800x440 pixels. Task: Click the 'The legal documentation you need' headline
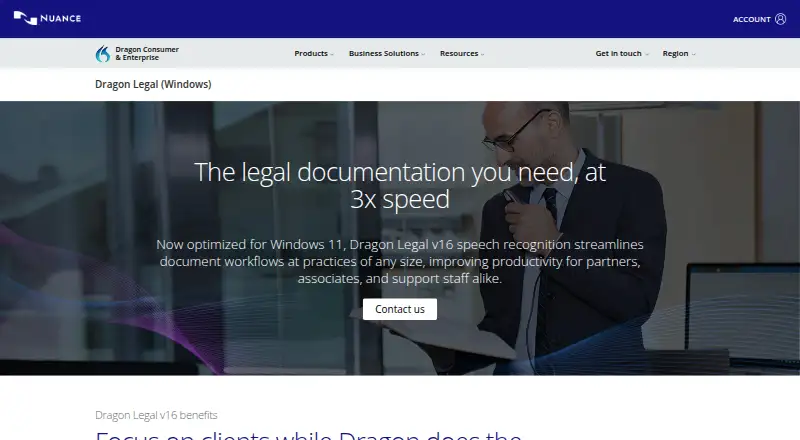[x=399, y=186]
